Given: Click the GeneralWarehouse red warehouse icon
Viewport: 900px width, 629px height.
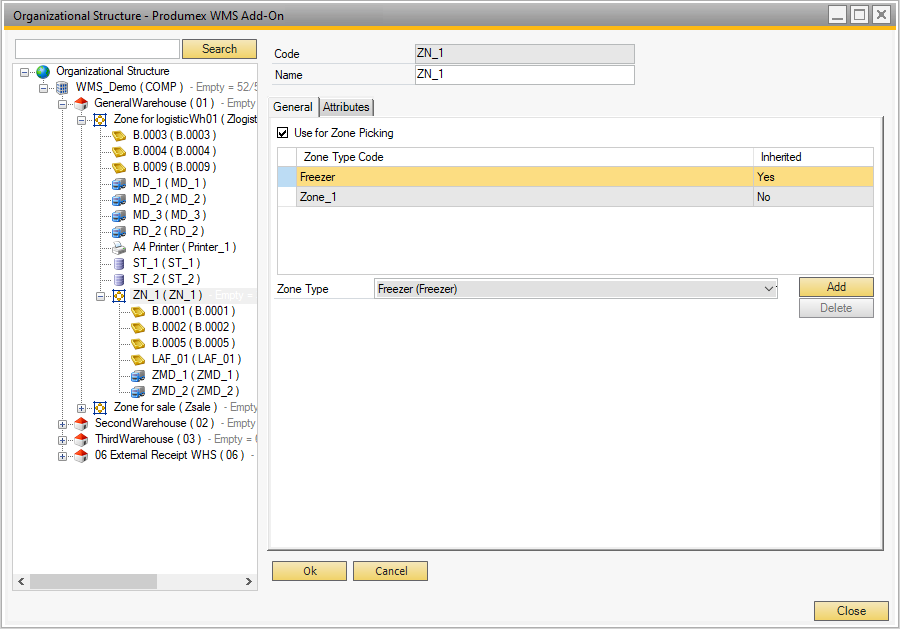Looking at the screenshot, I should pos(81,104).
